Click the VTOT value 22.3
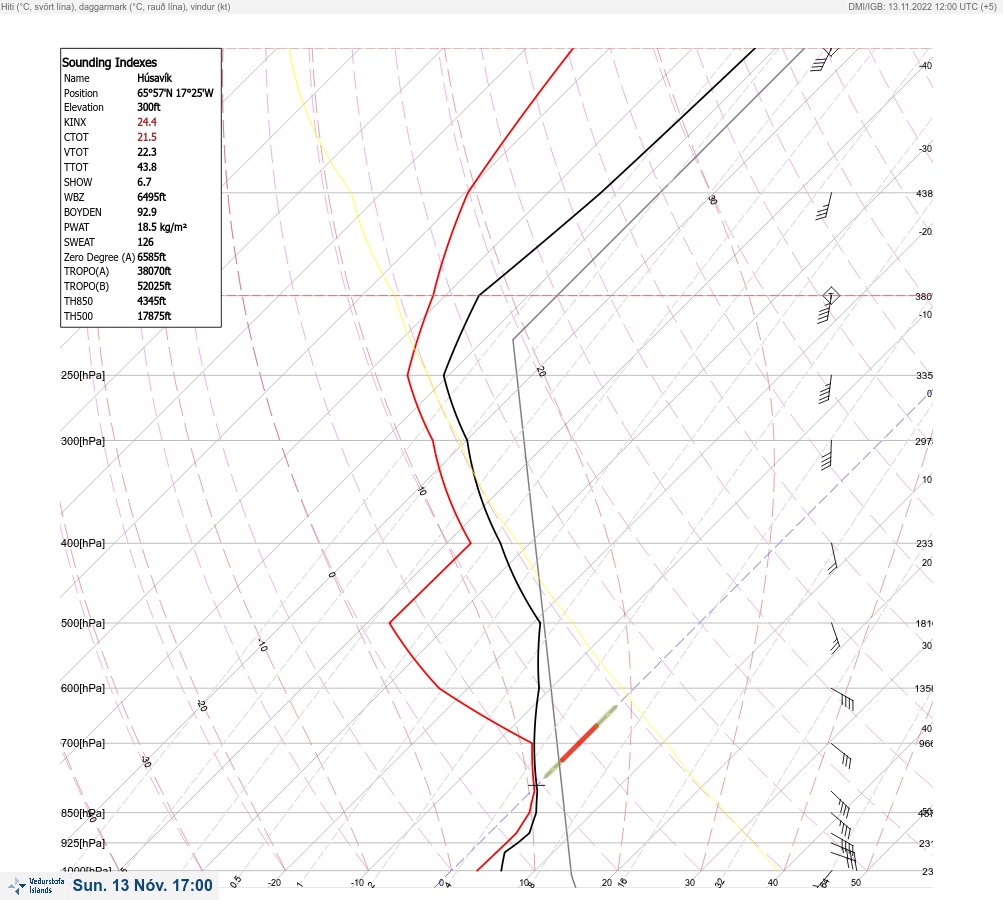 [x=146, y=152]
